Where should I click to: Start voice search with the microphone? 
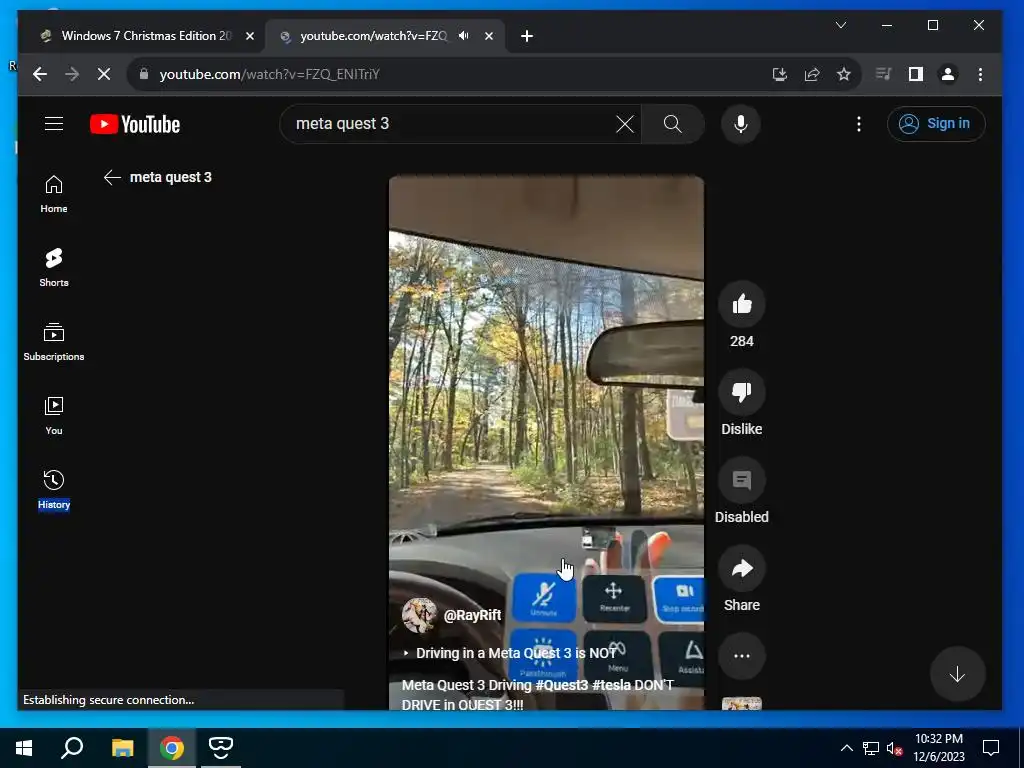741,124
